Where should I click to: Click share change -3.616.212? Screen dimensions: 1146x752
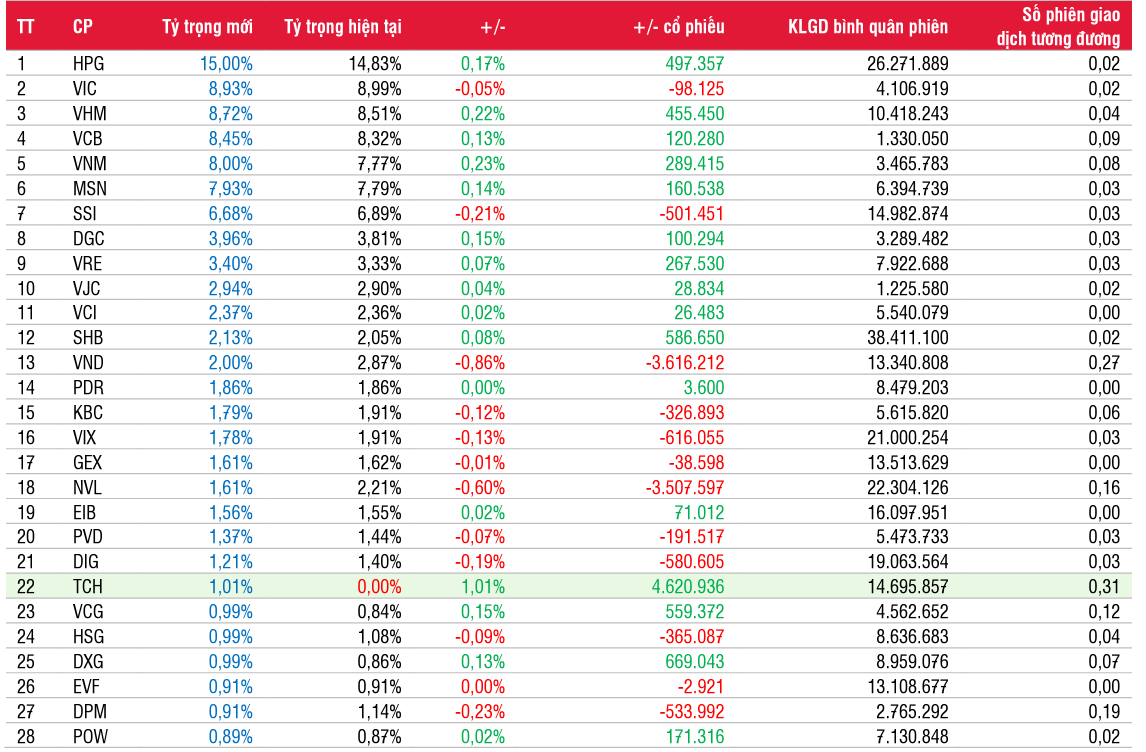(686, 362)
